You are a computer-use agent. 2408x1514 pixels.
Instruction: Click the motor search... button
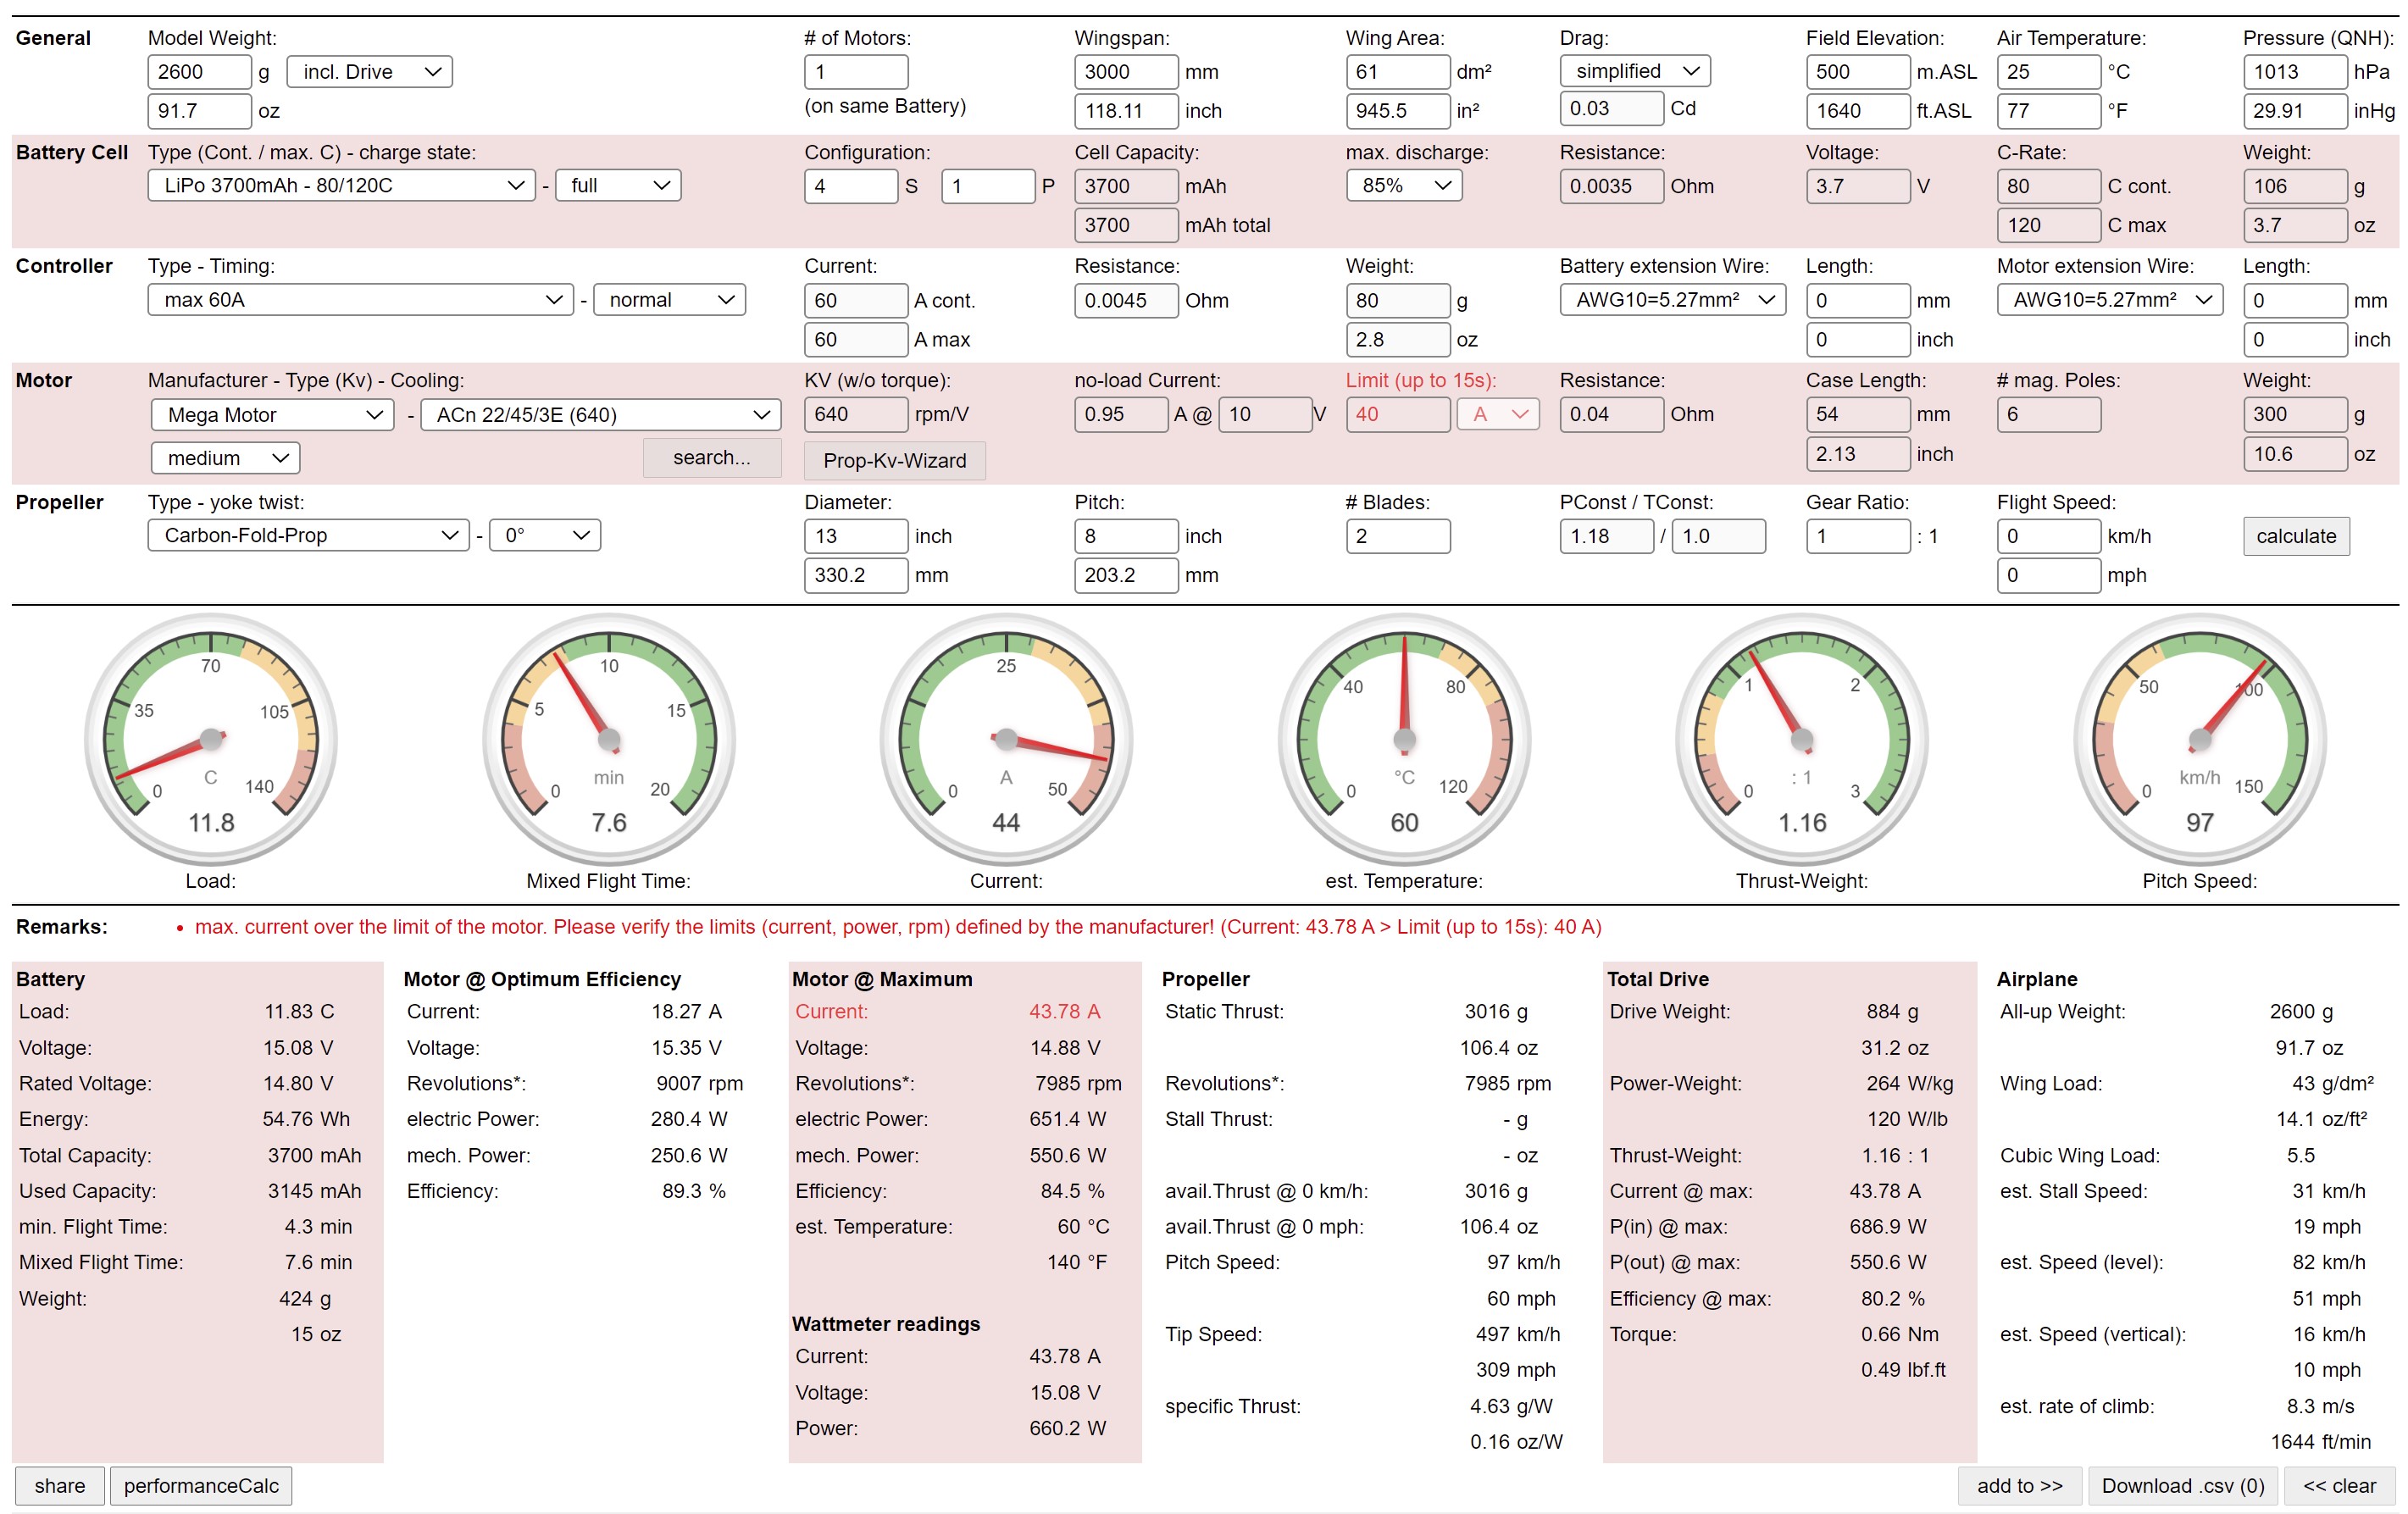click(x=711, y=458)
